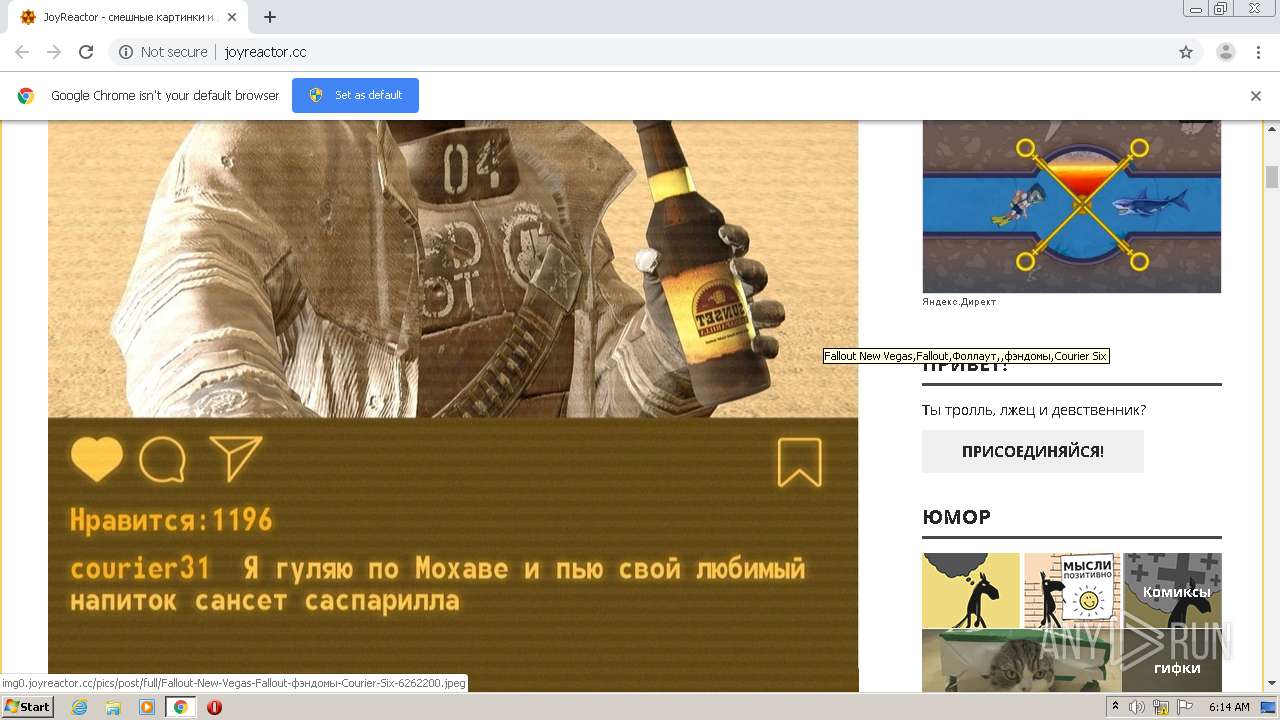The image size is (1280, 720).
Task: Open the Action Center flag icon
Action: point(1184,707)
